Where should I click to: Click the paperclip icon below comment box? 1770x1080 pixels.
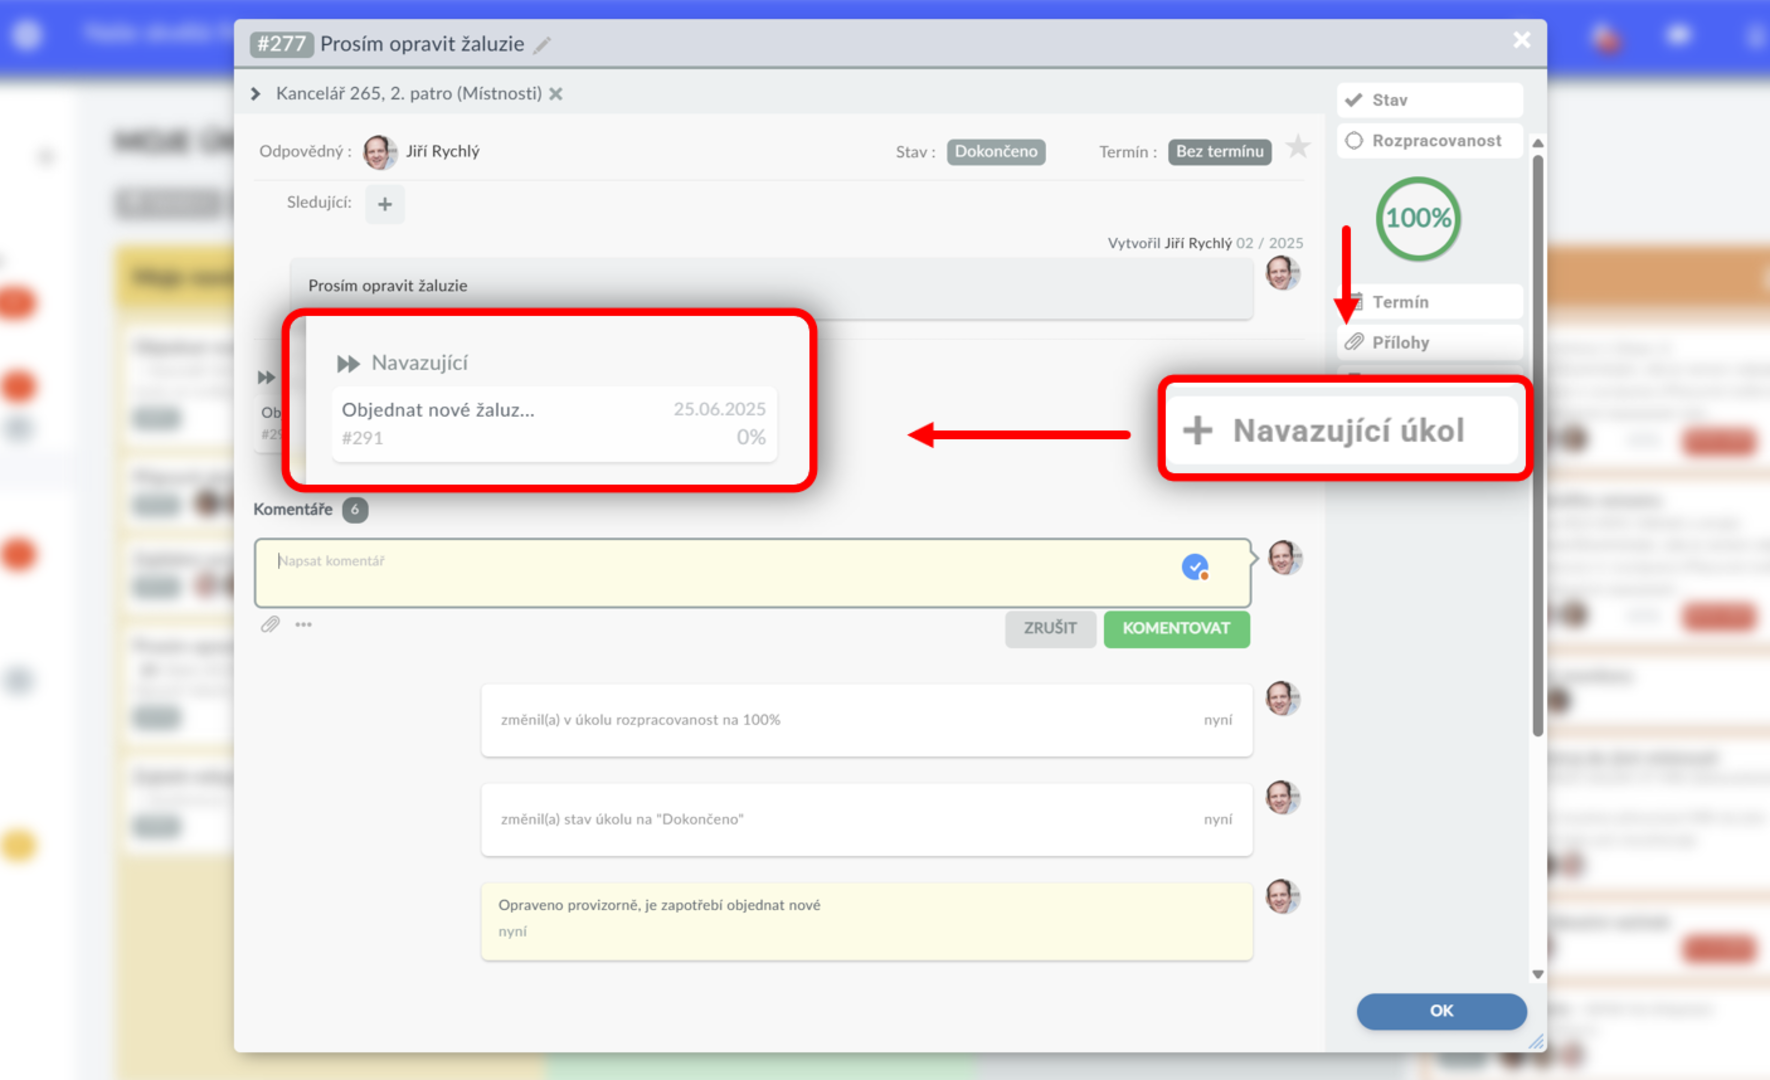(x=270, y=625)
